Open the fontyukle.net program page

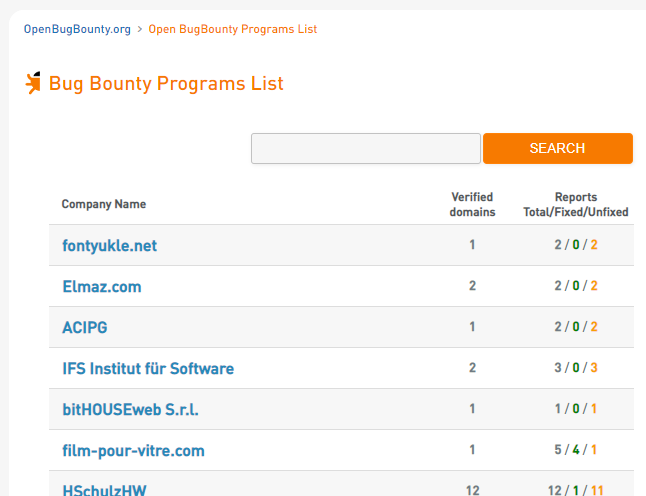pos(110,246)
